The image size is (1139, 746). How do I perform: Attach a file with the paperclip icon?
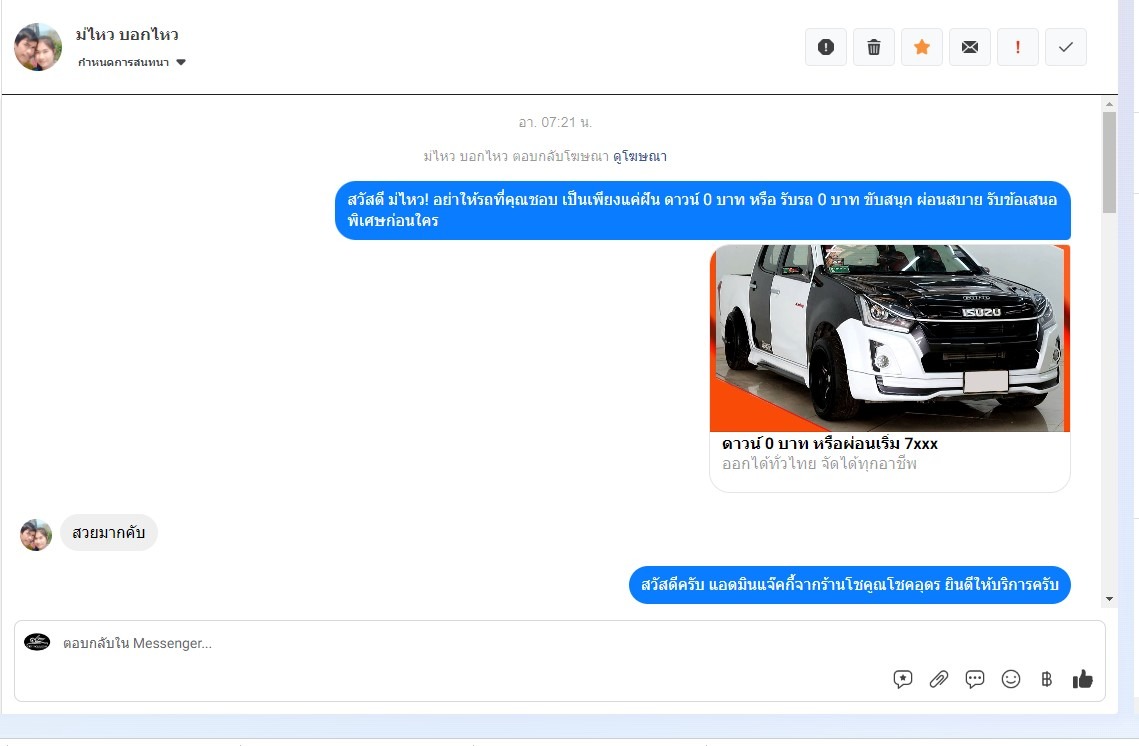939,679
